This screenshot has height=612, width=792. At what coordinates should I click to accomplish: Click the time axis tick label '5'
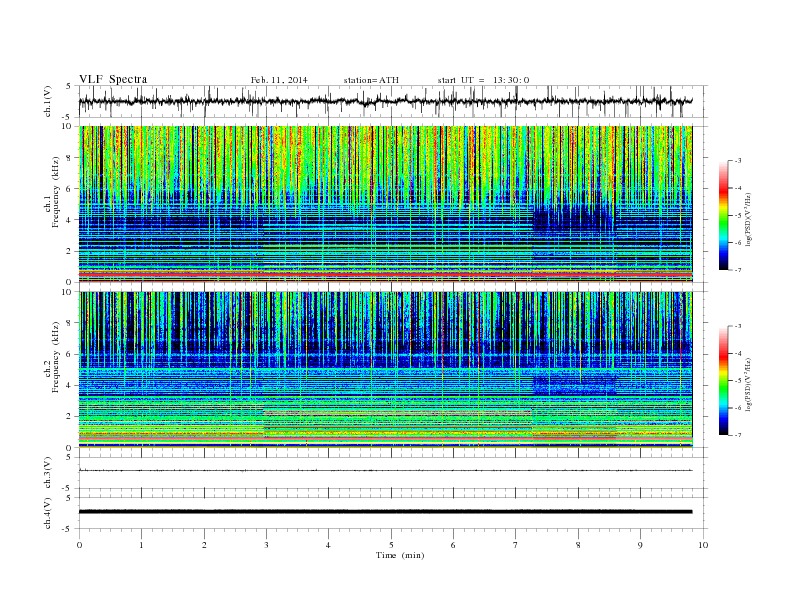coord(391,545)
